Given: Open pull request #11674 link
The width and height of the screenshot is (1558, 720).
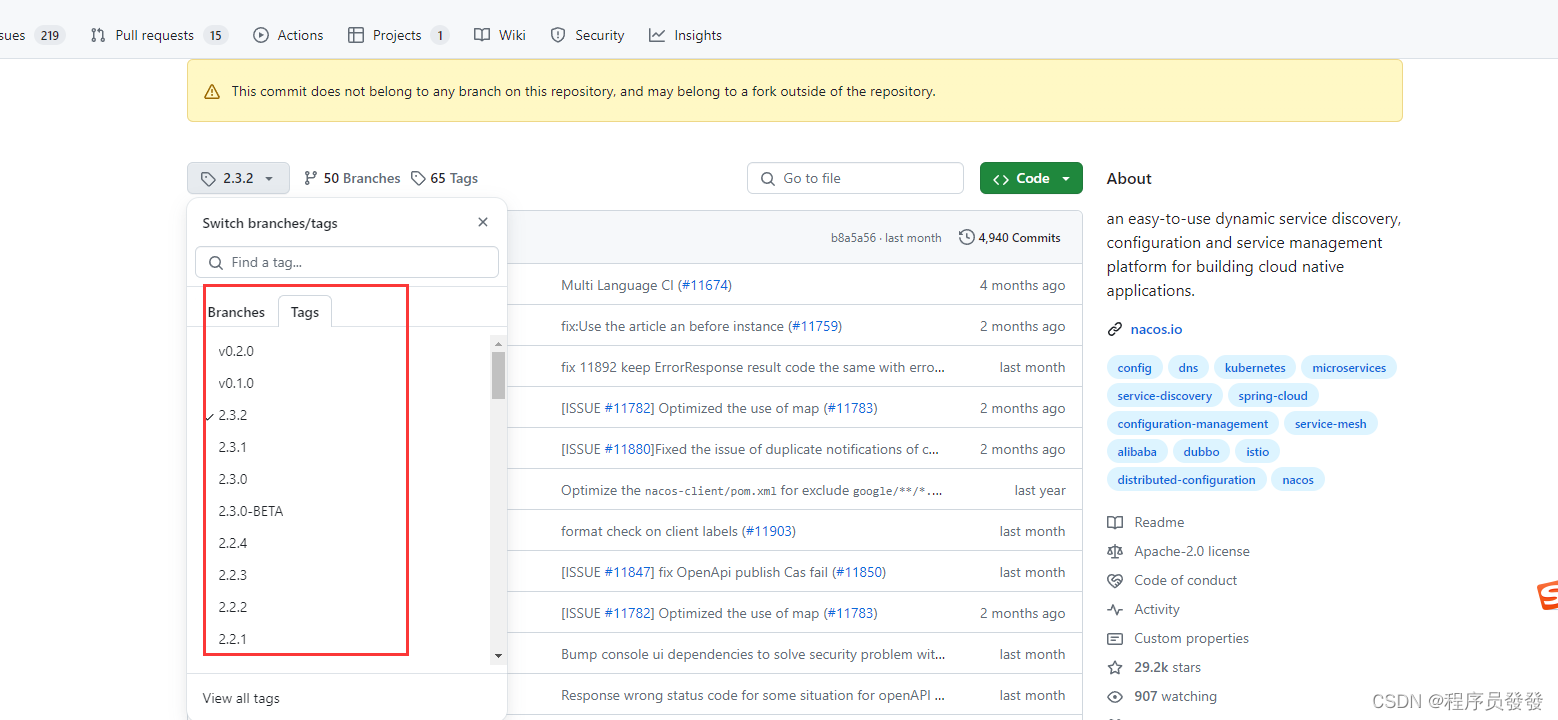Looking at the screenshot, I should 705,285.
